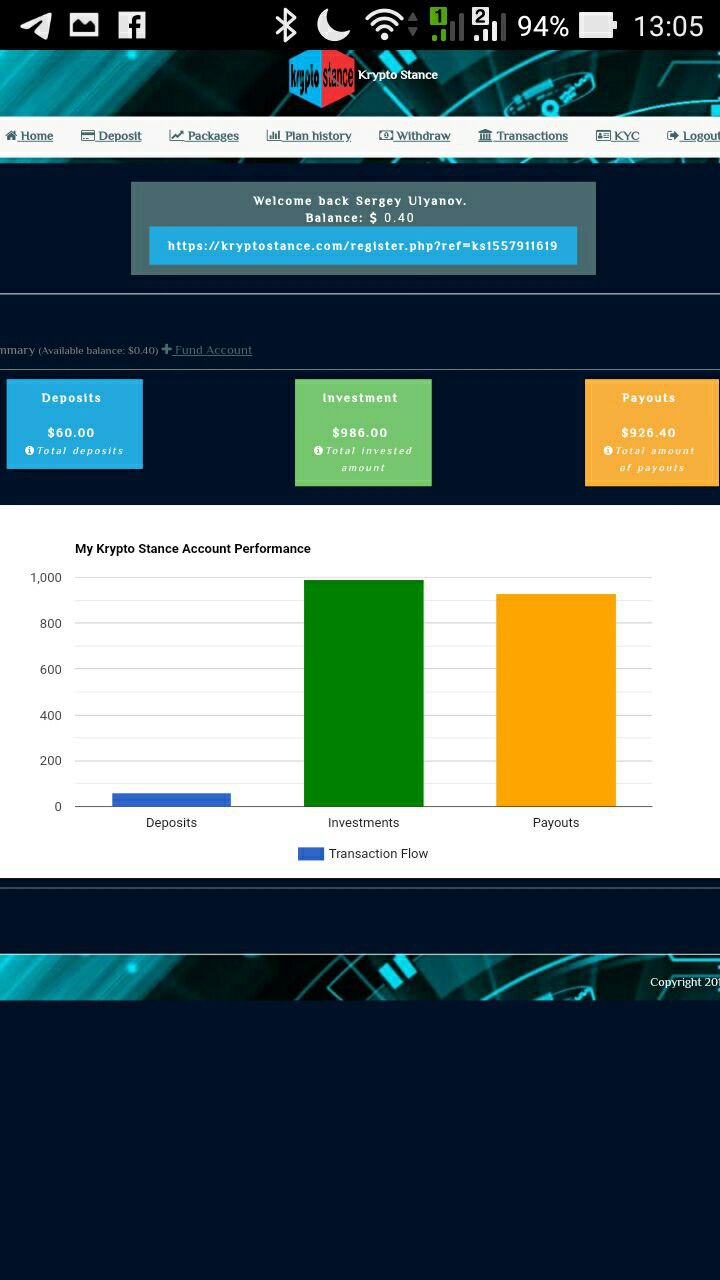Click the info icon beside Total deposits
This screenshot has height=1280, width=720.
pyautogui.click(x=30, y=451)
